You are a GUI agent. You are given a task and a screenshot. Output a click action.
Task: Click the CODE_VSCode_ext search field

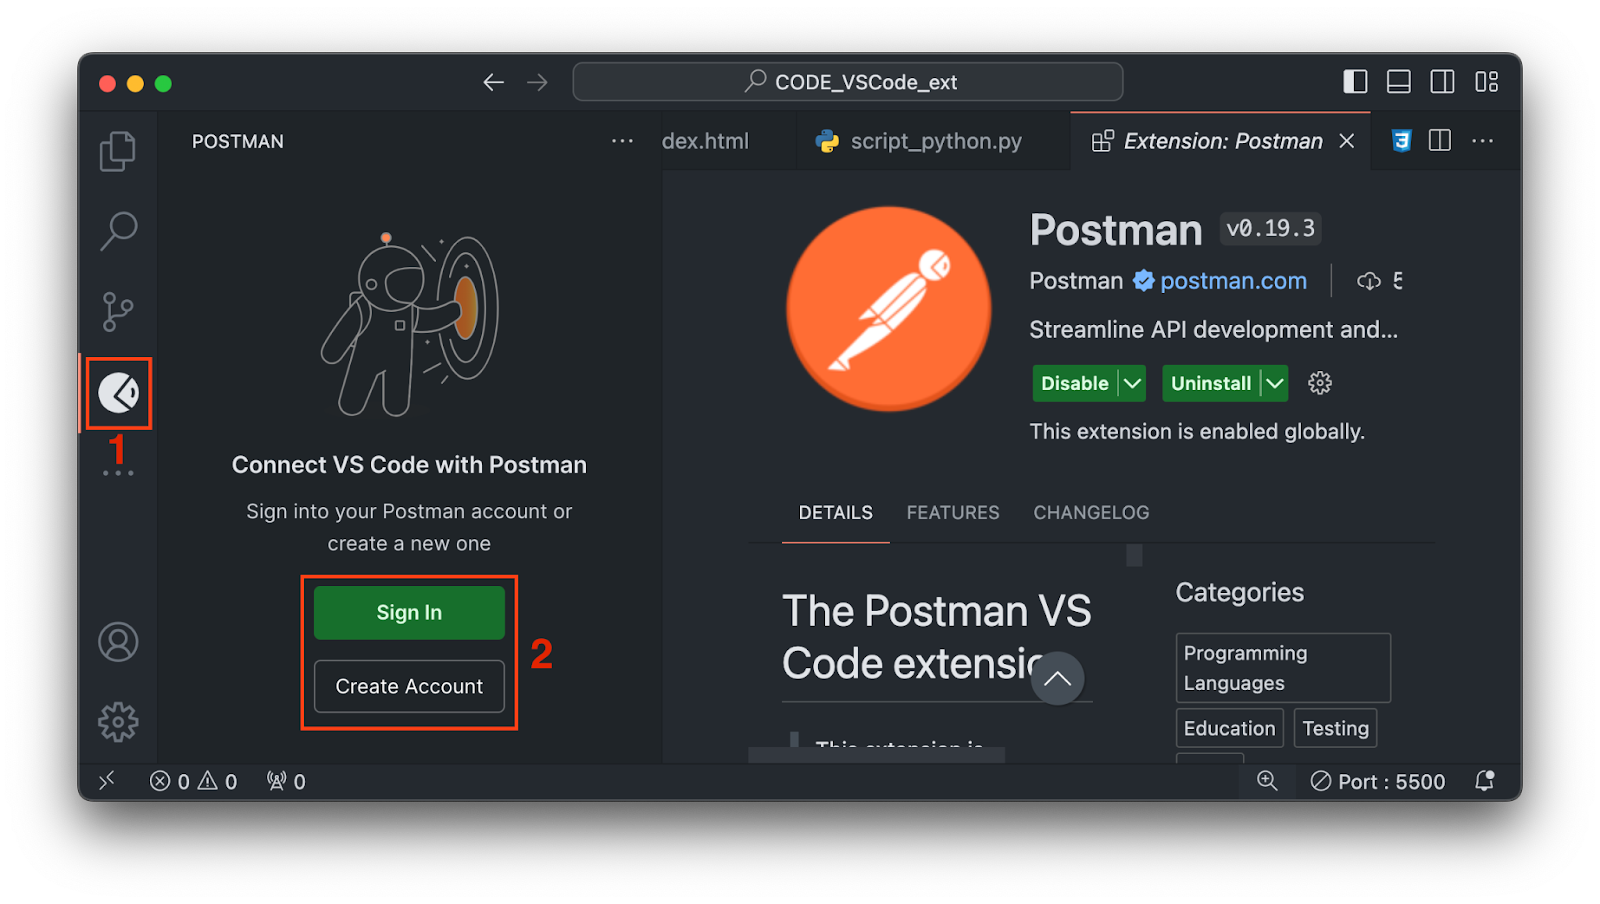pyautogui.click(x=847, y=81)
